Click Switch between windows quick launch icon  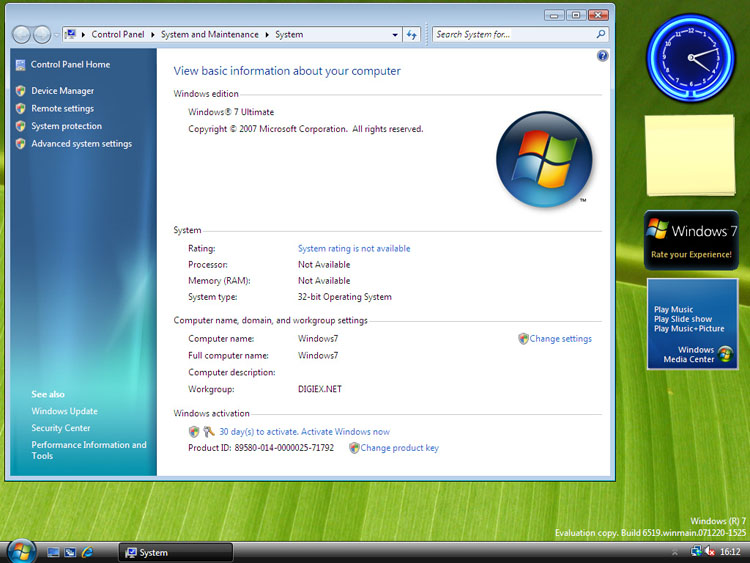(70, 552)
